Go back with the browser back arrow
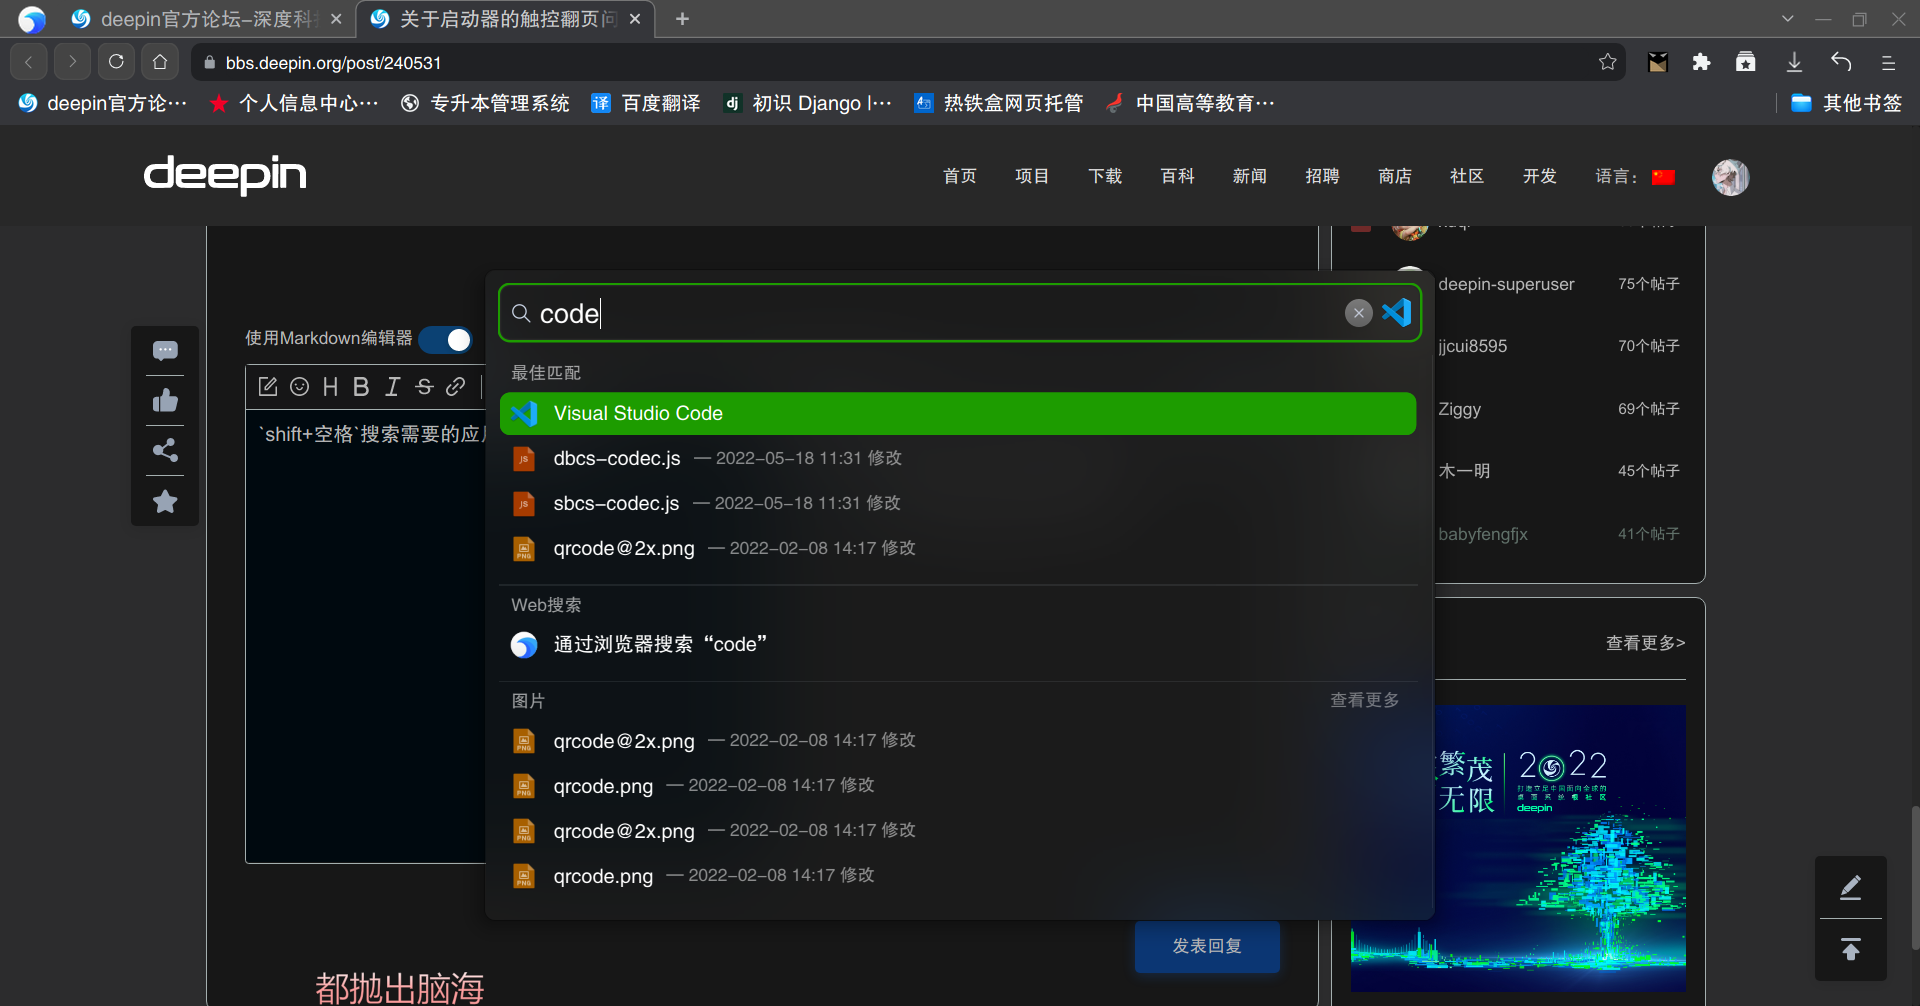 pos(29,62)
